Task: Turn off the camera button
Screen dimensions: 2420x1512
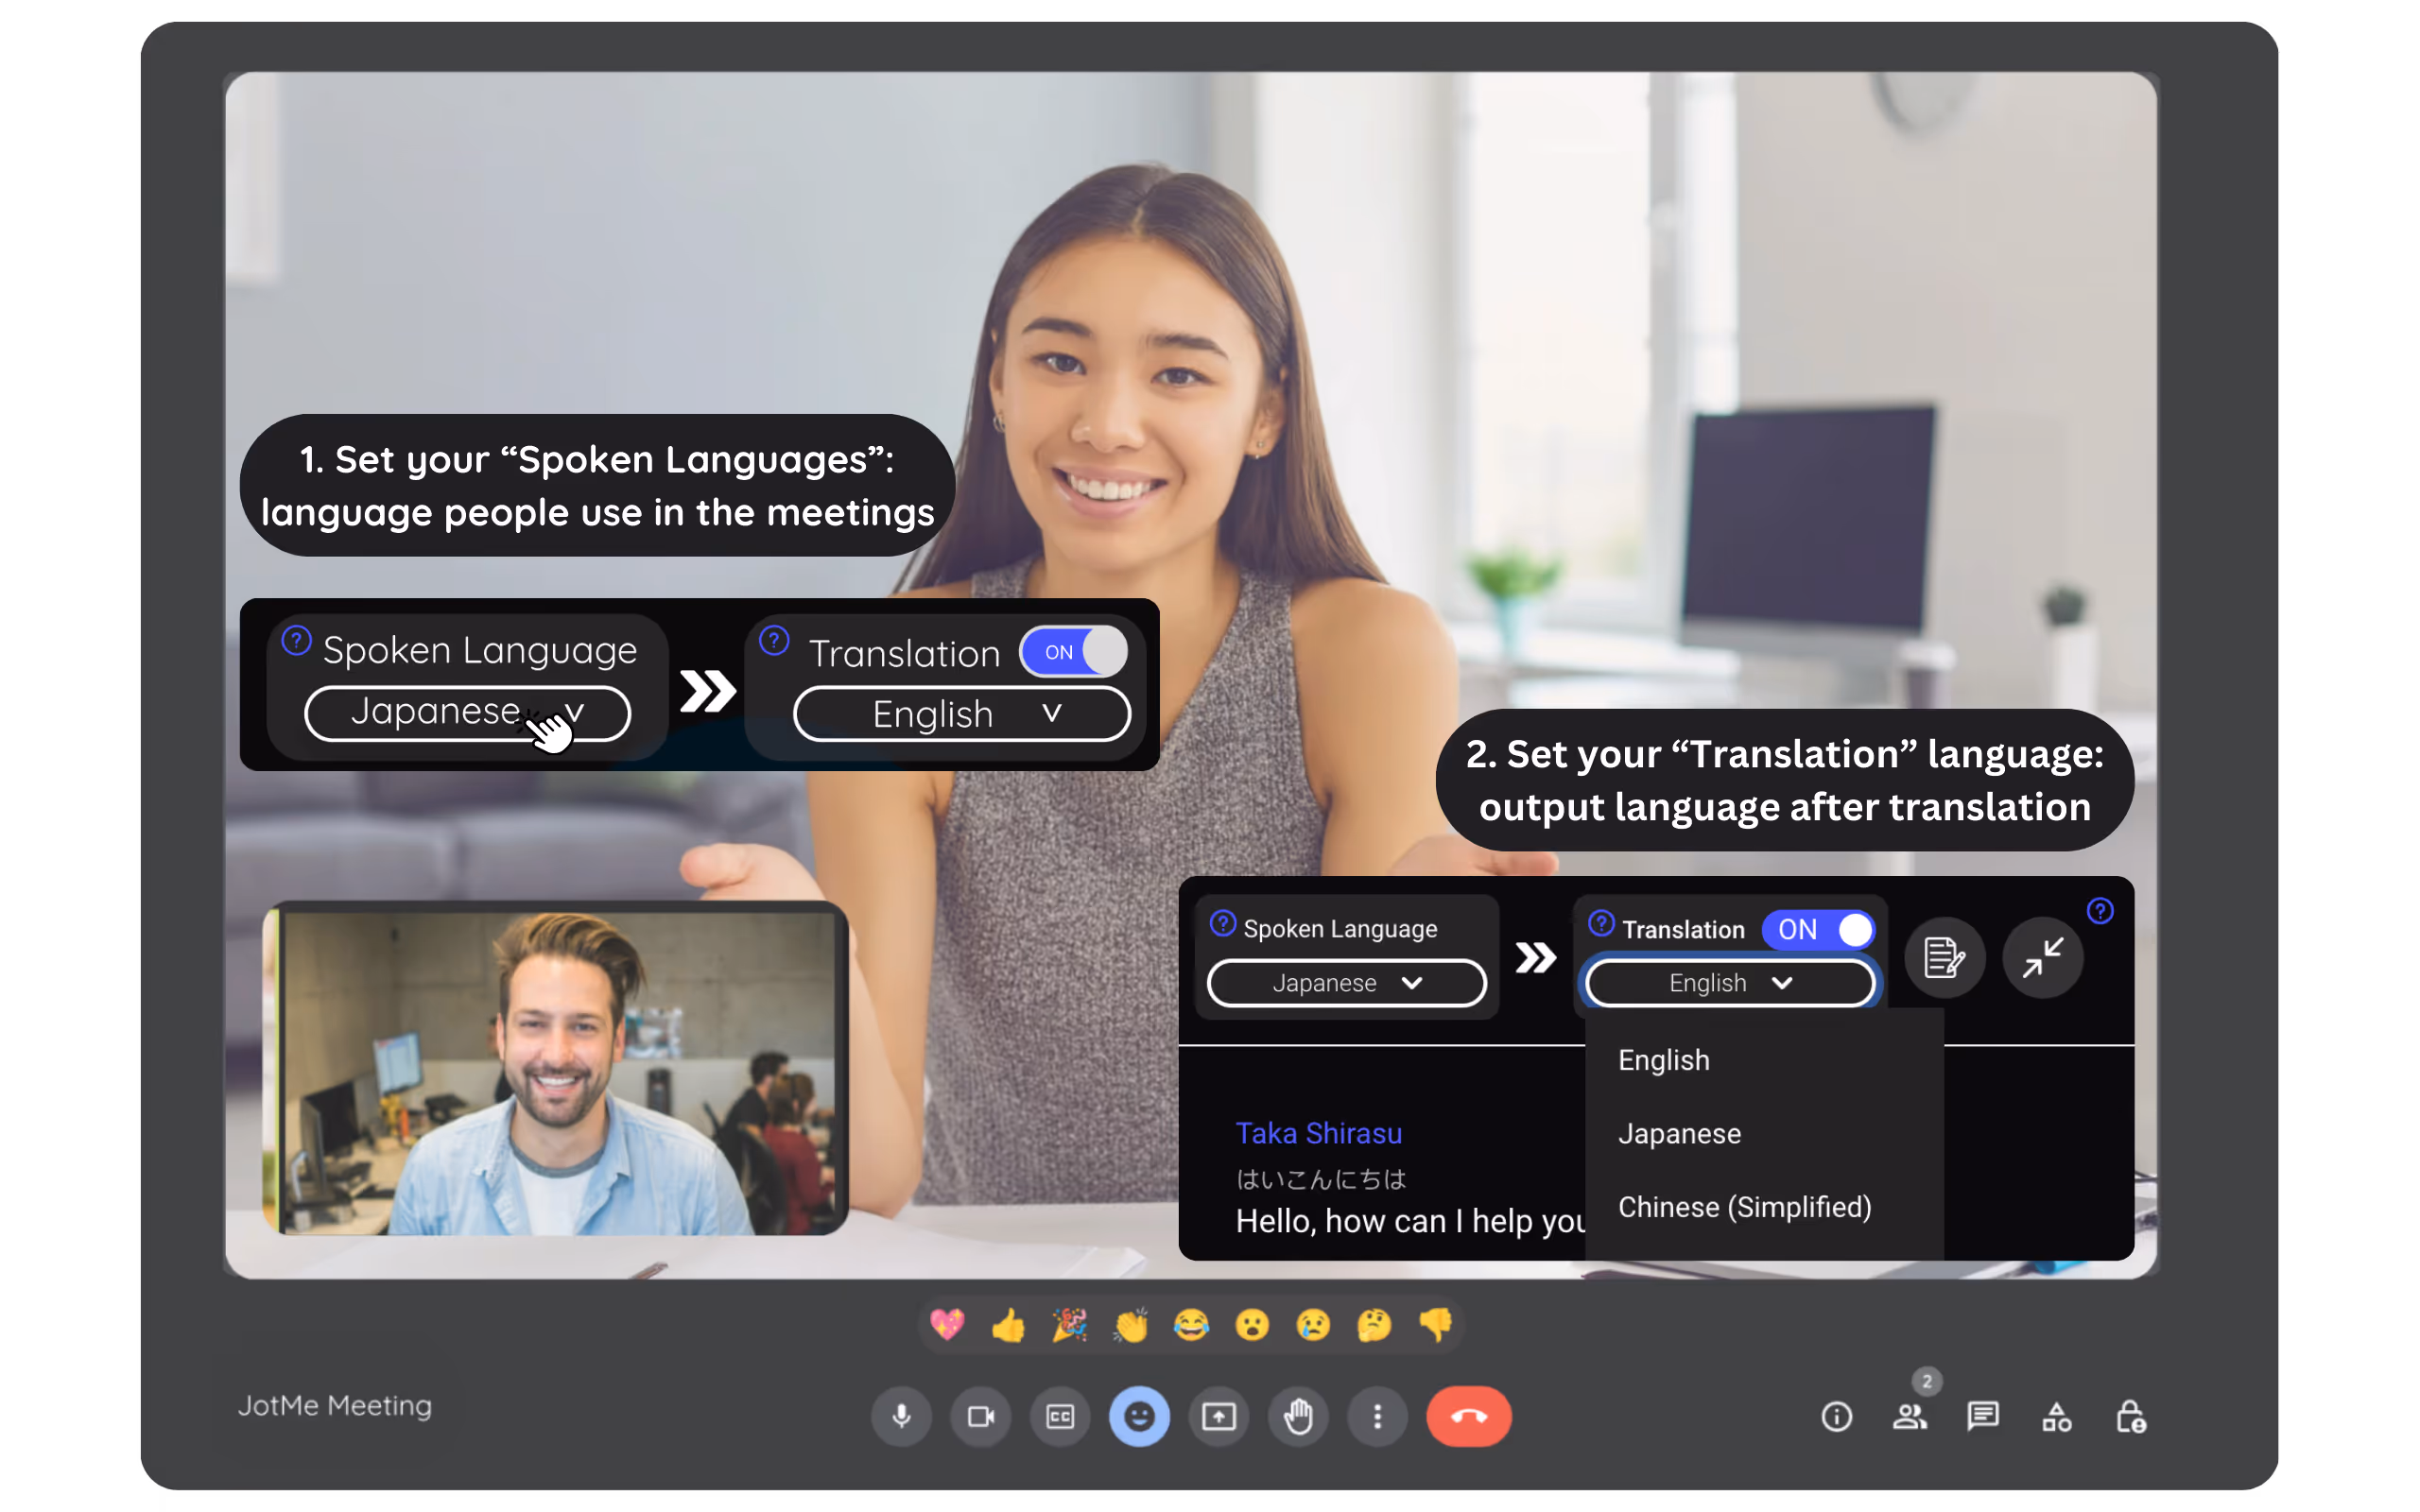Action: pos(980,1416)
